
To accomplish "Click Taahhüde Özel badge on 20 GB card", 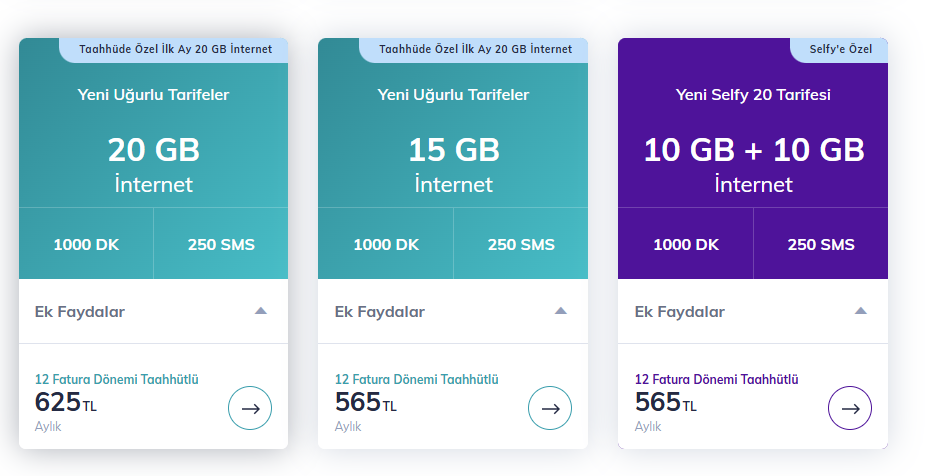I will click(174, 50).
